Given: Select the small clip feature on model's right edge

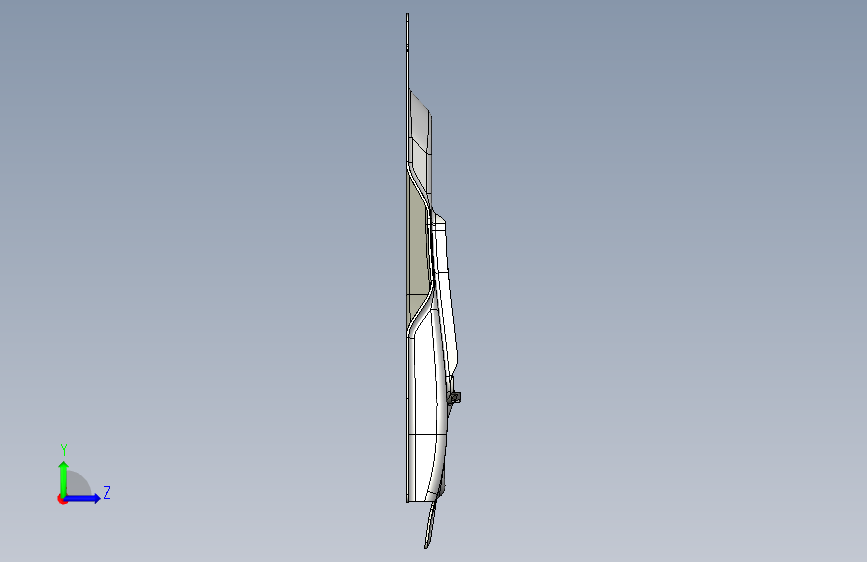Looking at the screenshot, I should [455, 397].
